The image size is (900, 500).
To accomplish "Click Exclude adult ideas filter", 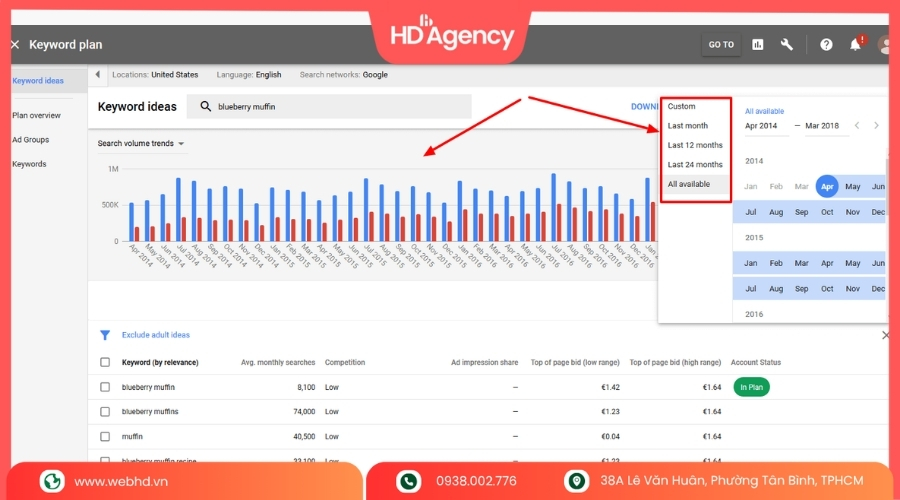I will click(x=156, y=335).
